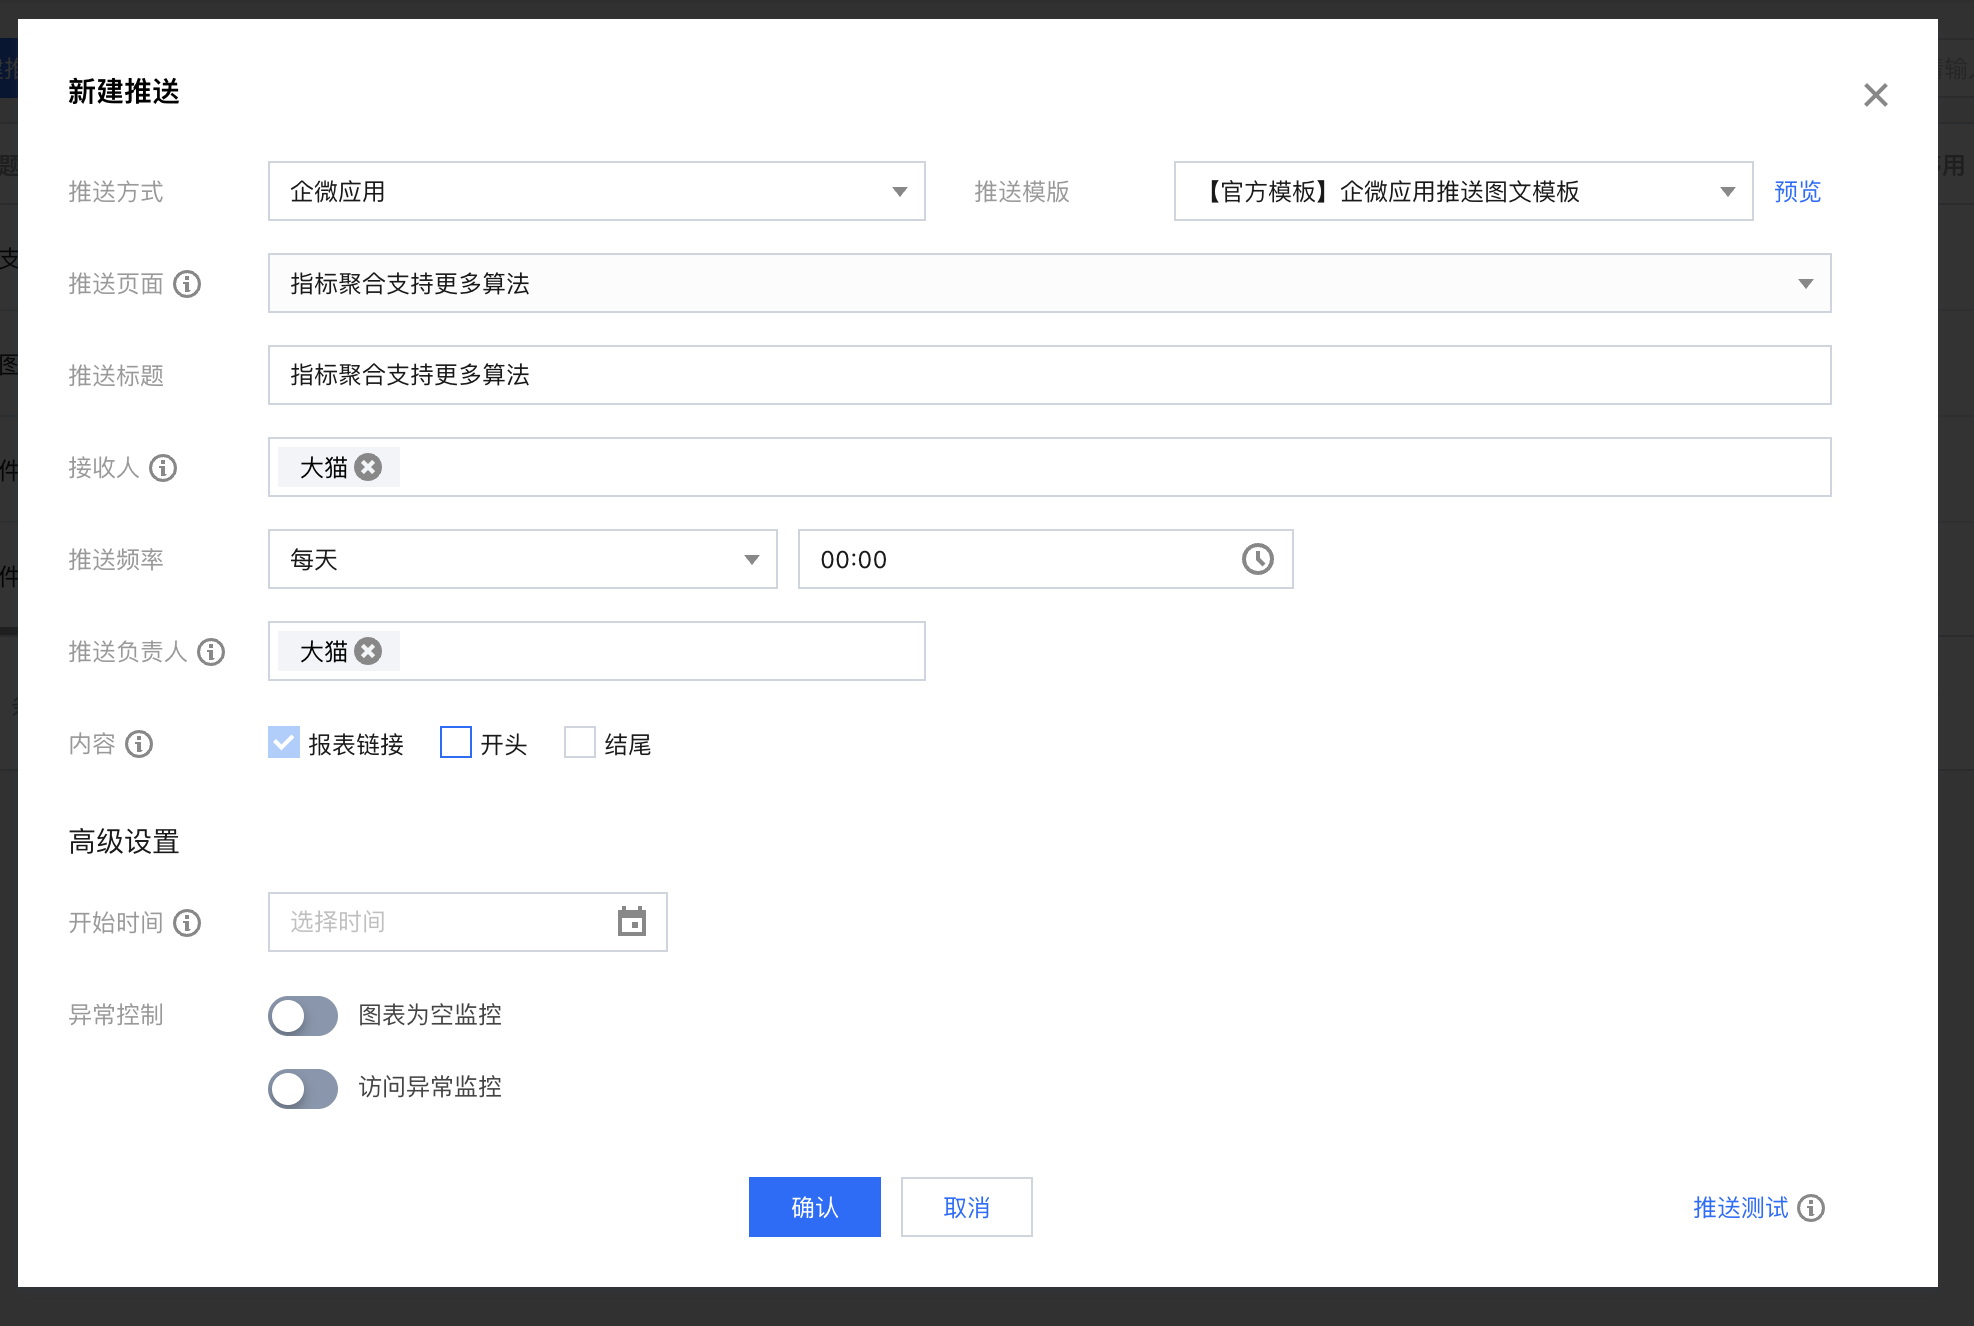Open 推送频率 dropdown showing 每天

tap(522, 559)
